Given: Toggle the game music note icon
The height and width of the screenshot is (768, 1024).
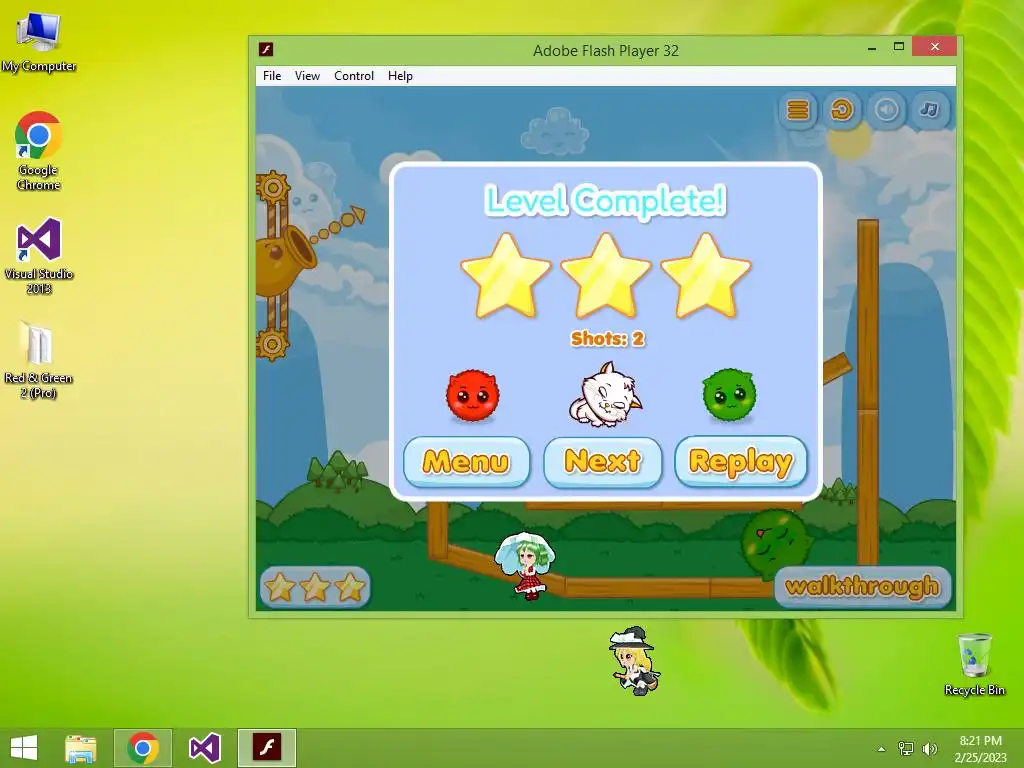Looking at the screenshot, I should point(930,110).
